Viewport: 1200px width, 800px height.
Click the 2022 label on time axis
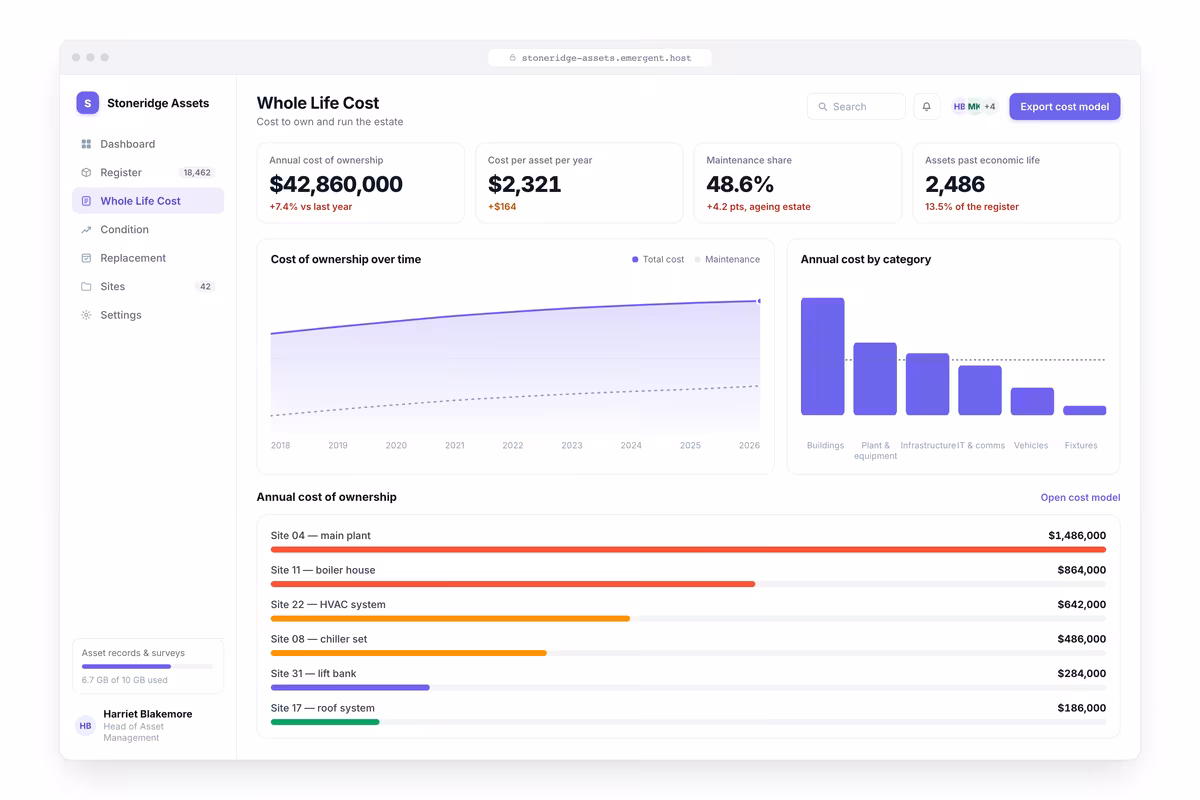(513, 446)
